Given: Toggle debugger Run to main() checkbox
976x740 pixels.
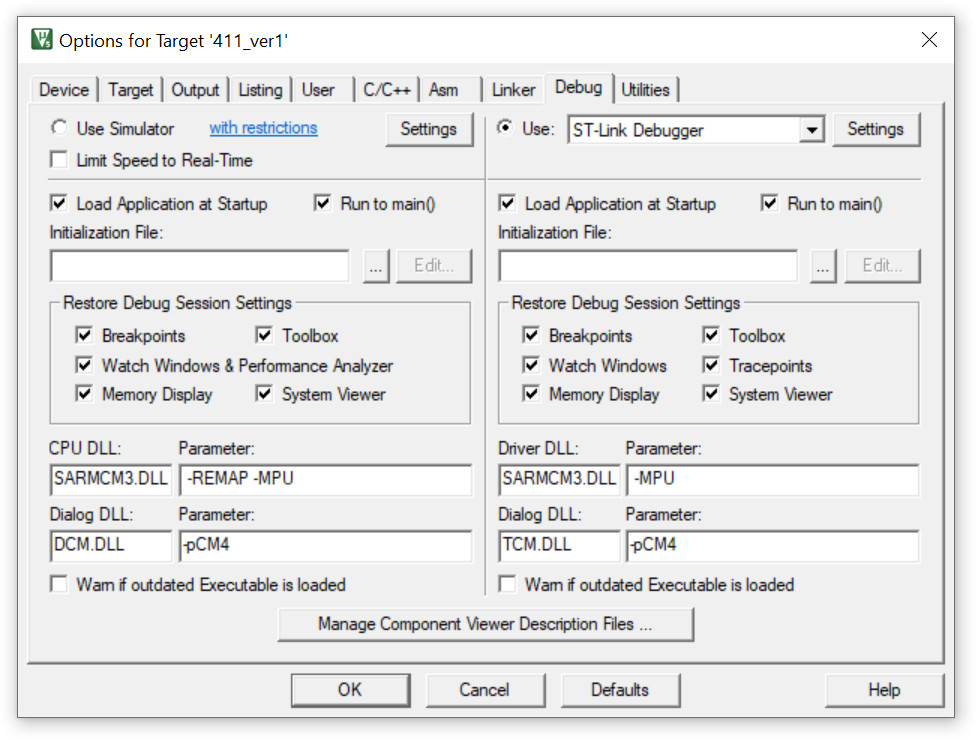Looking at the screenshot, I should [x=770, y=204].
